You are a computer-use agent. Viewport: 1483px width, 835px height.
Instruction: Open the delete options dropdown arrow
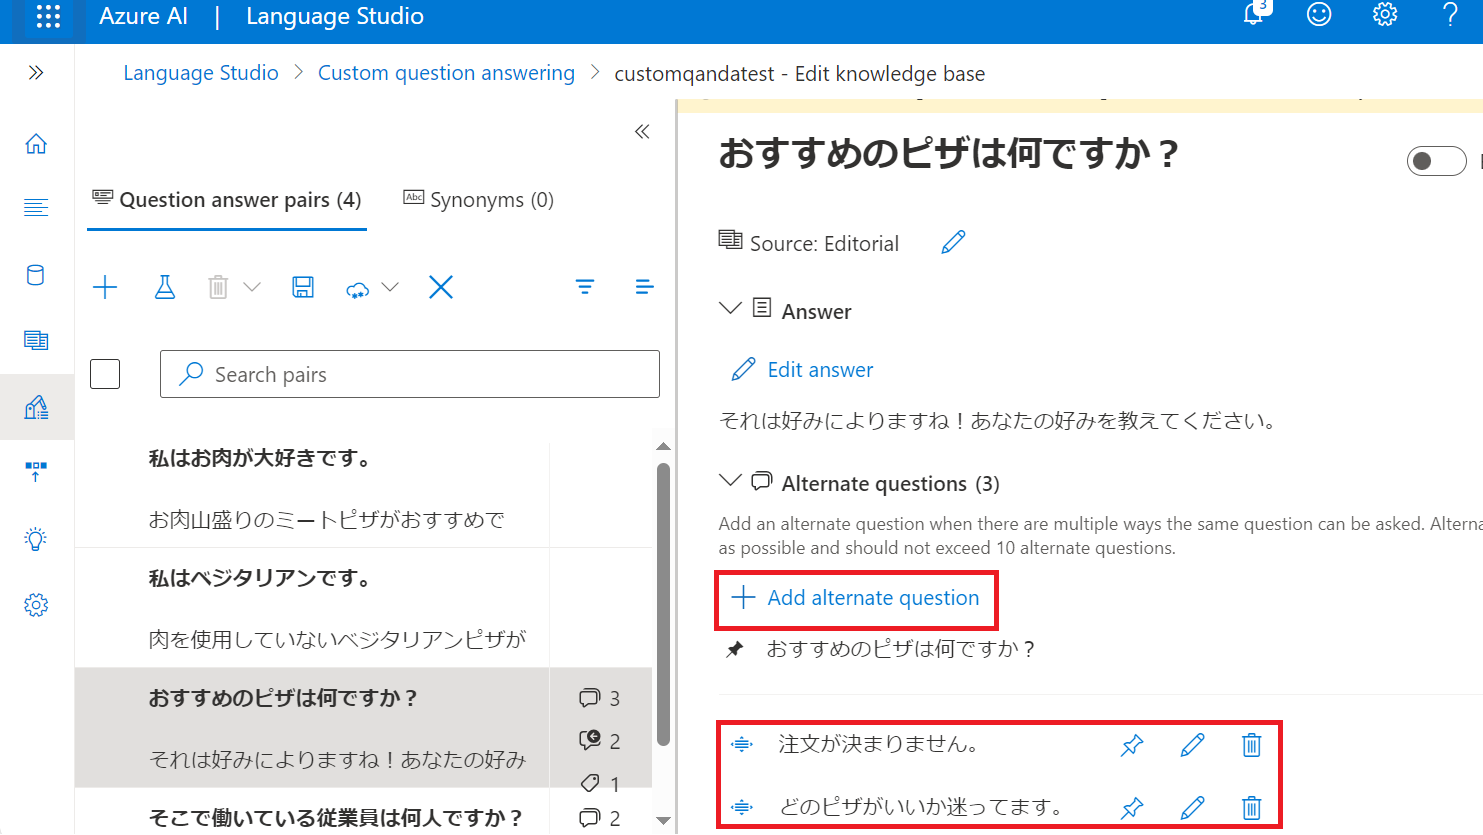point(252,288)
